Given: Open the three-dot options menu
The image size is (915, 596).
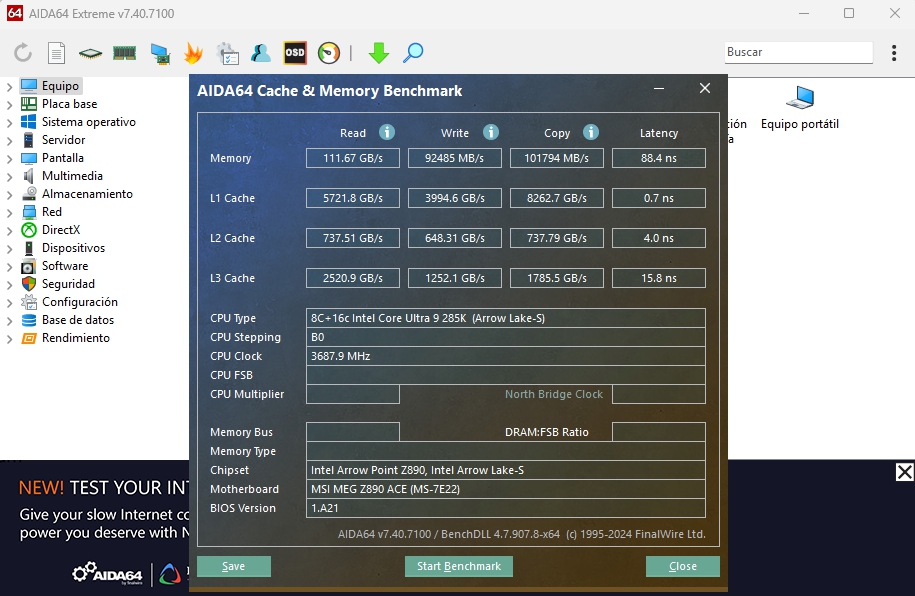Looking at the screenshot, I should coord(894,53).
